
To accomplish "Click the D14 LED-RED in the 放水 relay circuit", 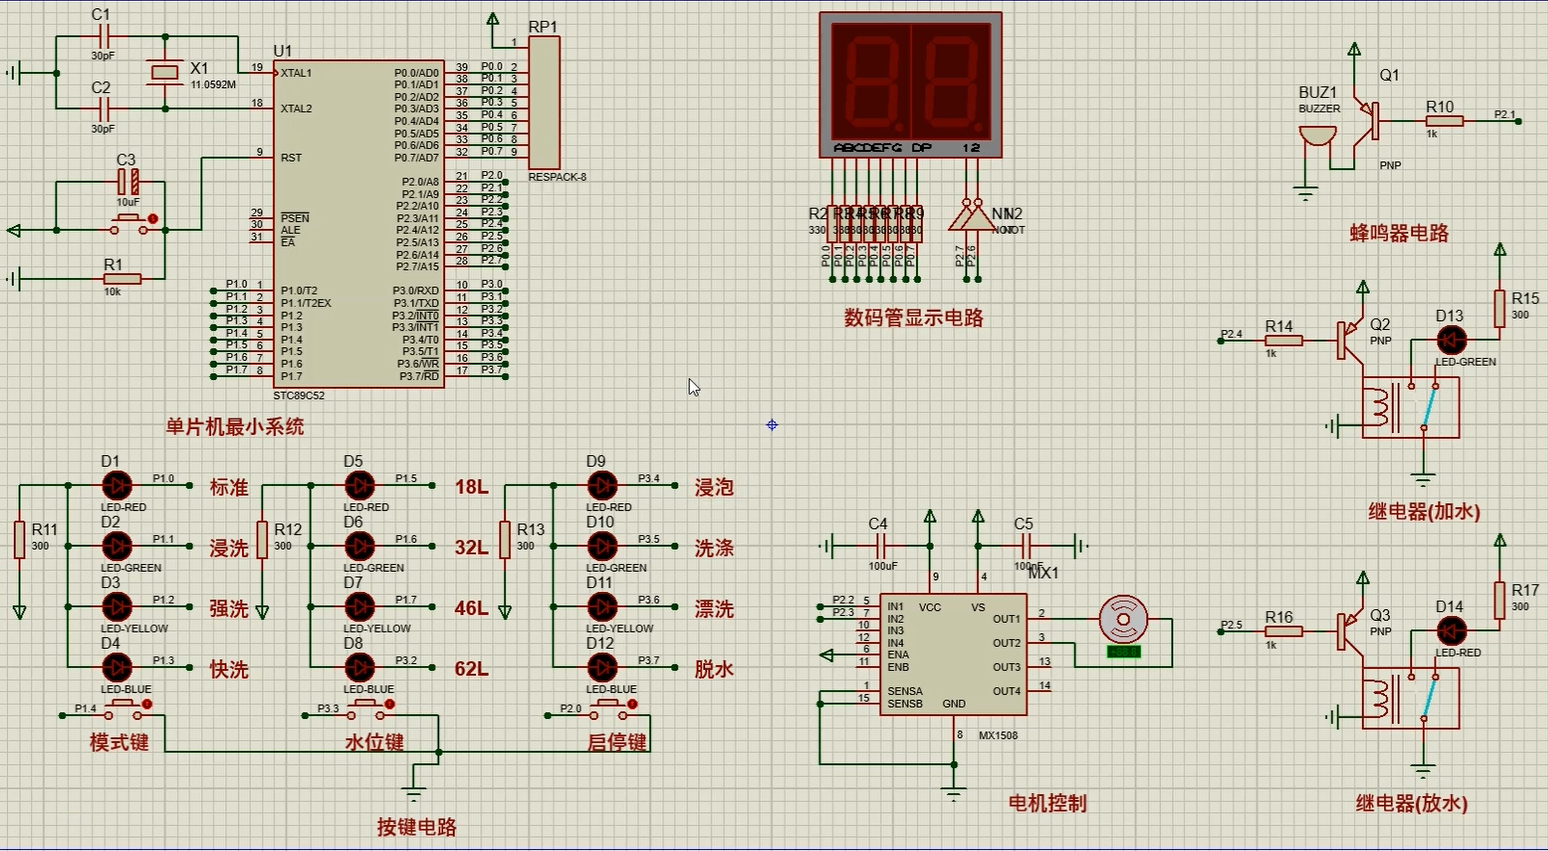I will [1450, 631].
